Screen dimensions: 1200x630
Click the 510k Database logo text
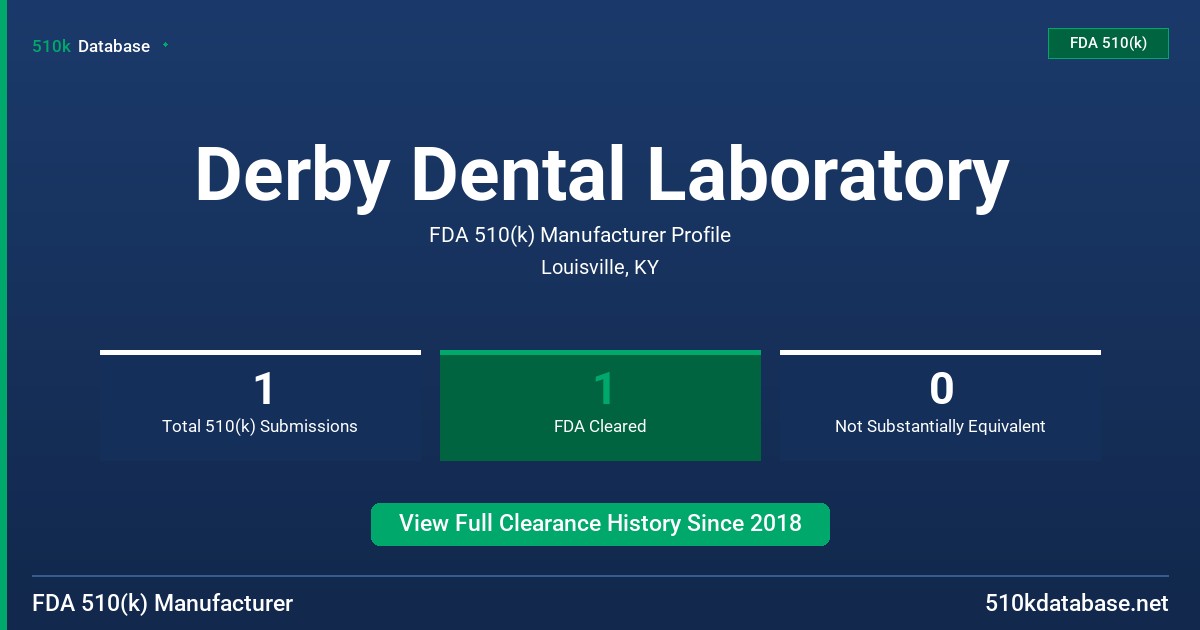91,46
